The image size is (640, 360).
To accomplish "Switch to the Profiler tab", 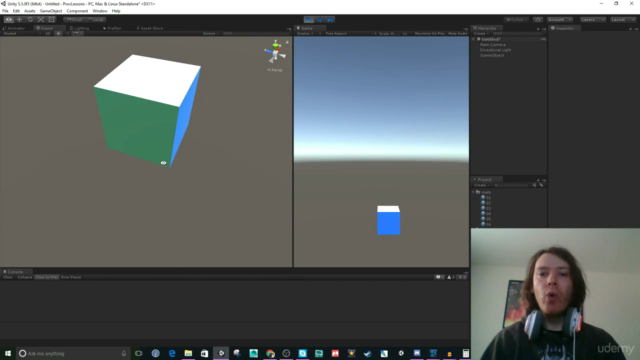I will coord(112,28).
